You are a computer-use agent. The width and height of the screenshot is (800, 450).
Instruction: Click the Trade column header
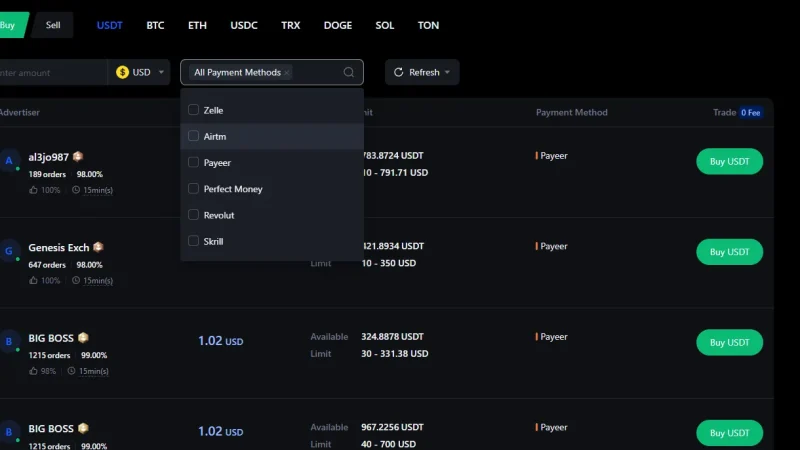pyautogui.click(x=724, y=112)
